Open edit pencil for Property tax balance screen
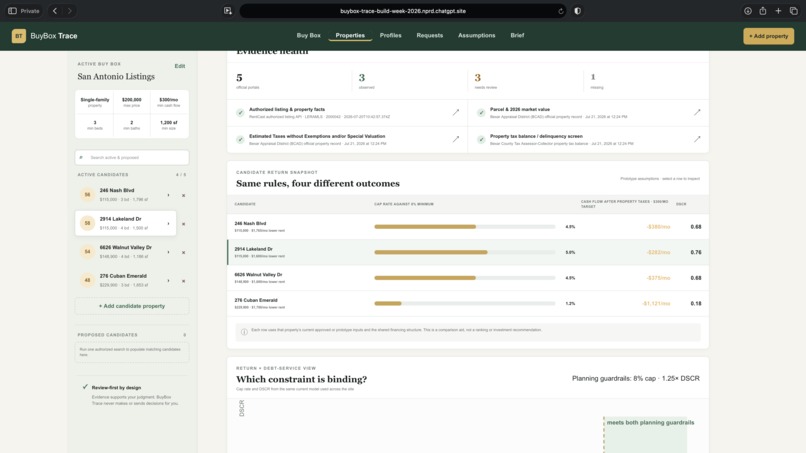This screenshot has width=806, height=453. [697, 139]
